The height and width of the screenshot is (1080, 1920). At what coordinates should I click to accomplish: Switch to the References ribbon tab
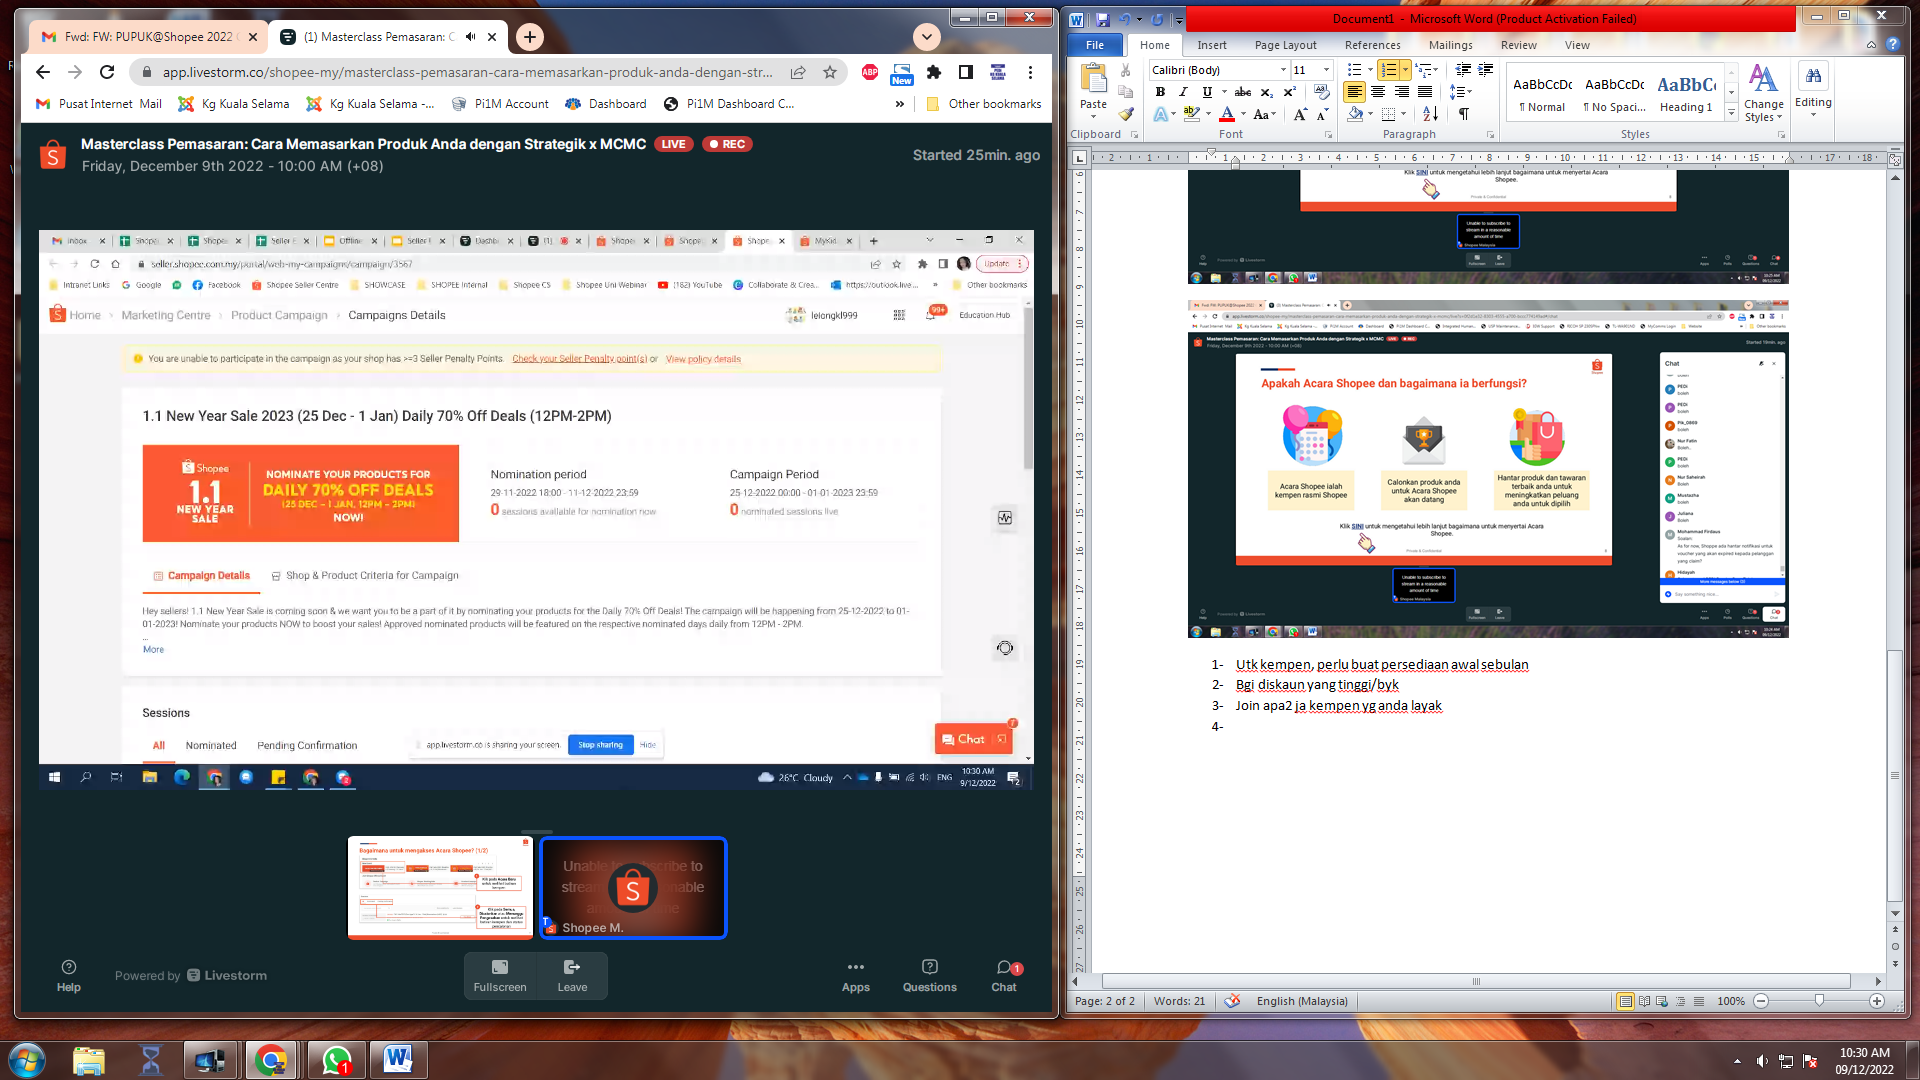point(1372,45)
